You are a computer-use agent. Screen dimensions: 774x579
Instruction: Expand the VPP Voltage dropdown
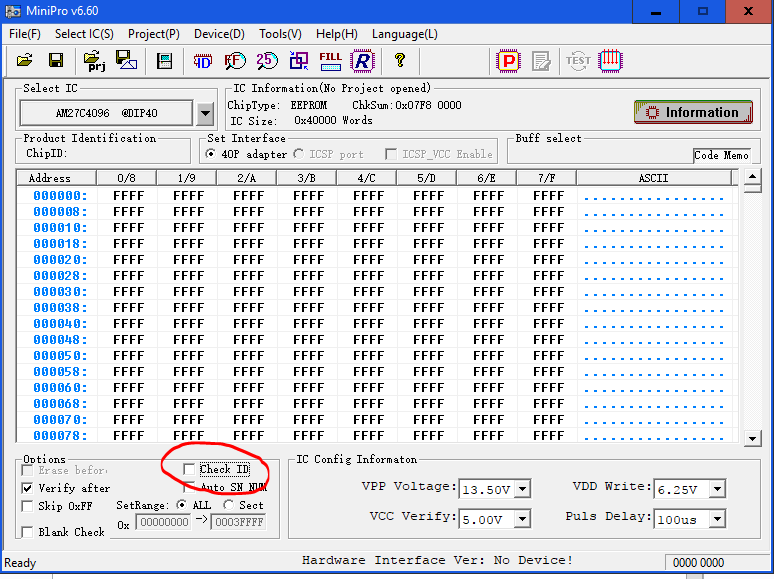(522, 490)
